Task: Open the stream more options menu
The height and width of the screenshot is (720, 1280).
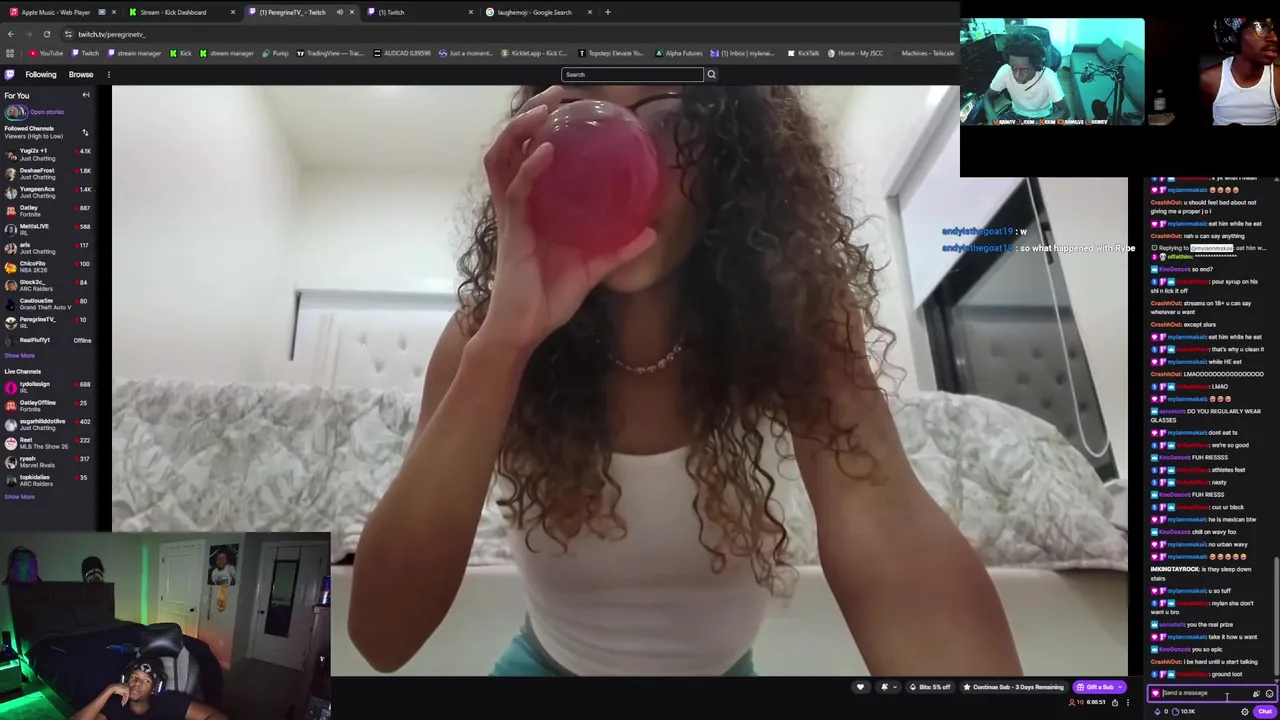Action: pyautogui.click(x=1128, y=702)
